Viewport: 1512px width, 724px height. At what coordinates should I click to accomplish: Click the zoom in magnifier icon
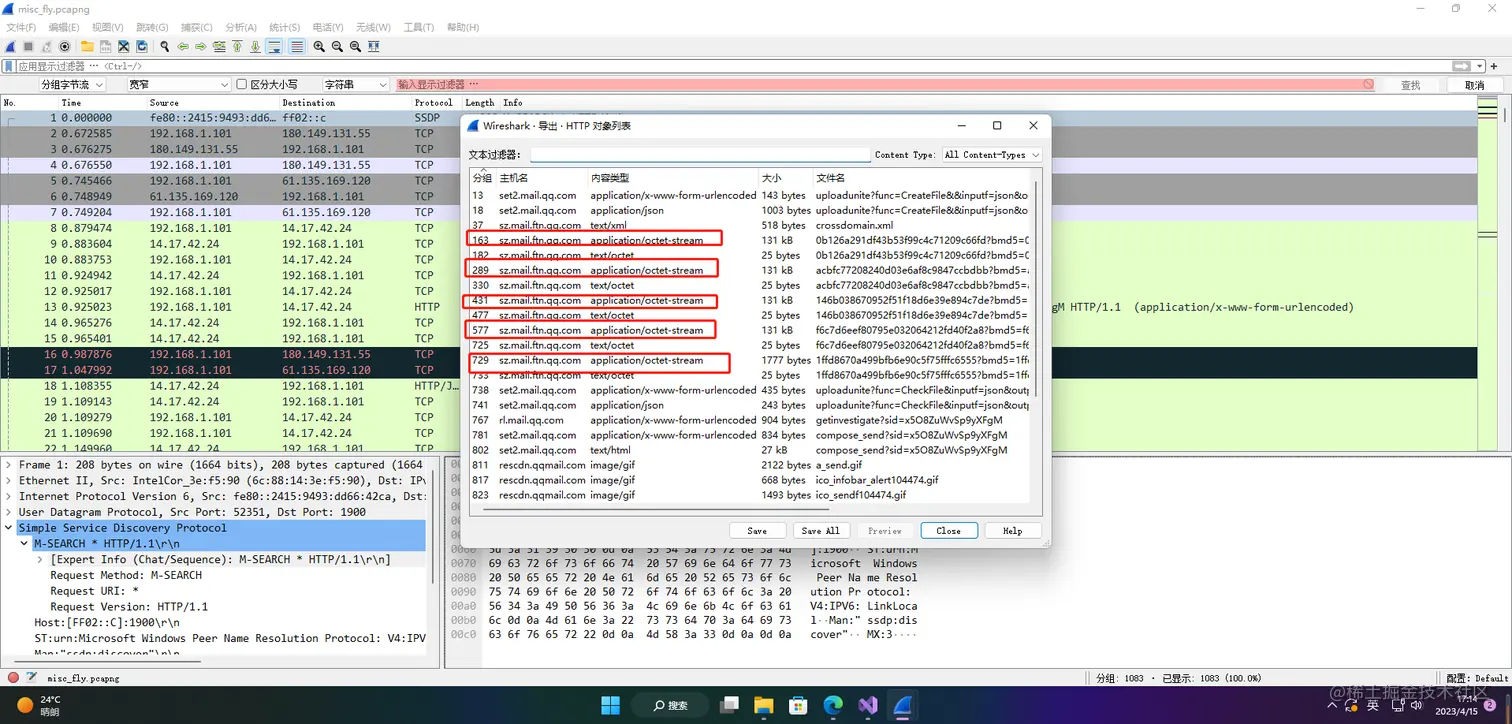tap(319, 47)
